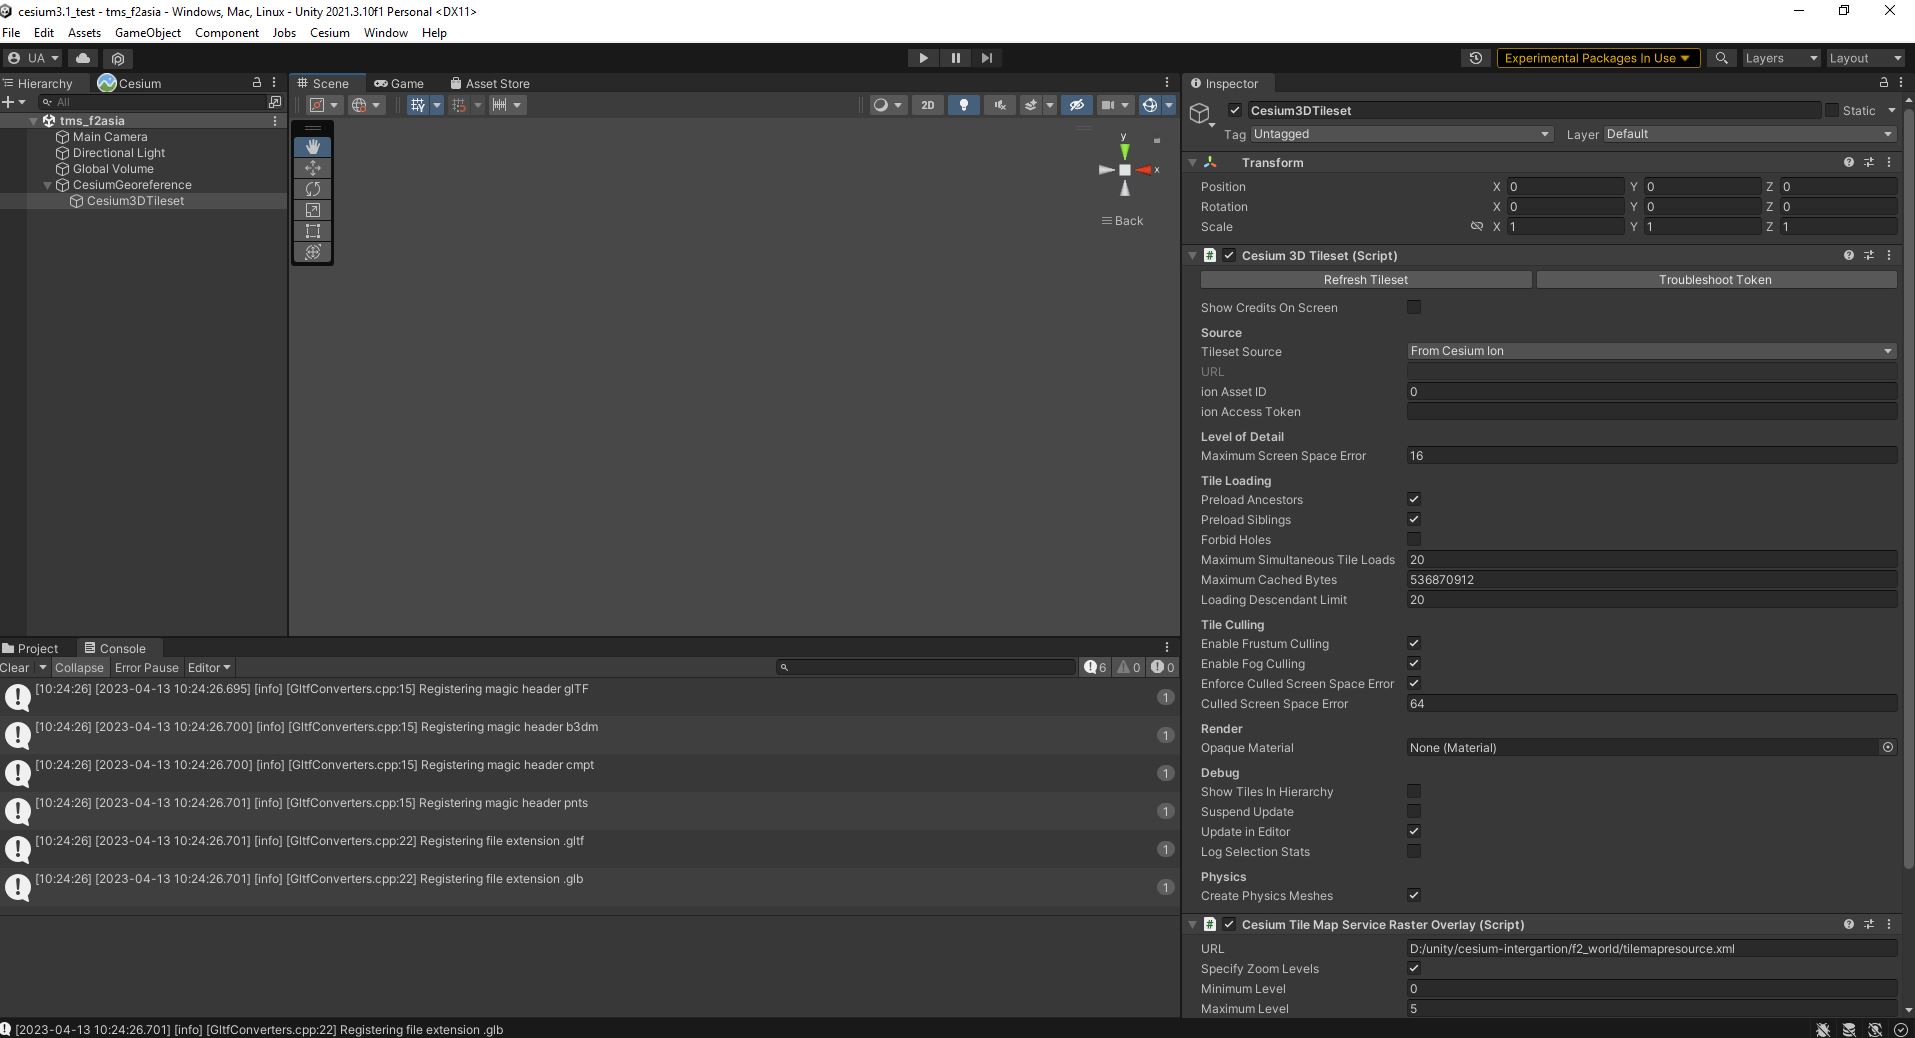
Task: Toggle Console Collapse button
Action: point(79,667)
